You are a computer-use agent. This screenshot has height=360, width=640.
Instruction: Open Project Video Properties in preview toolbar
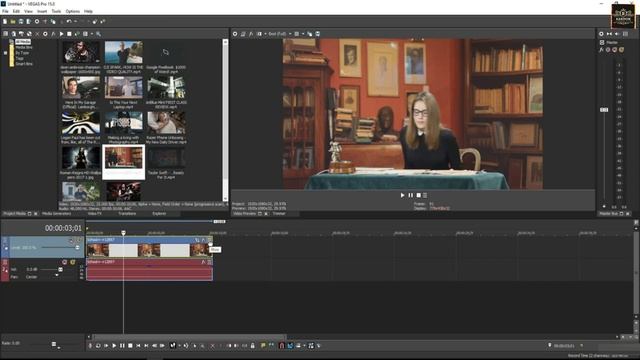tap(235, 34)
